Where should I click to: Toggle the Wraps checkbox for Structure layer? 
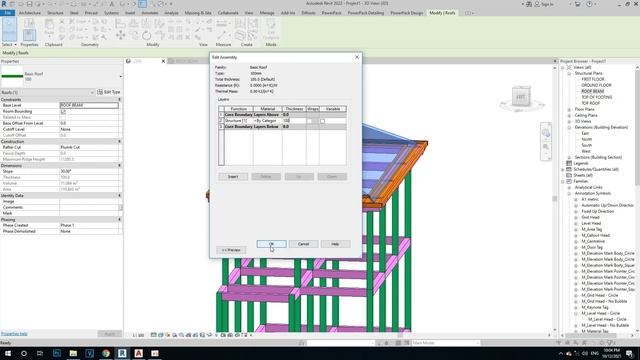[x=310, y=121]
